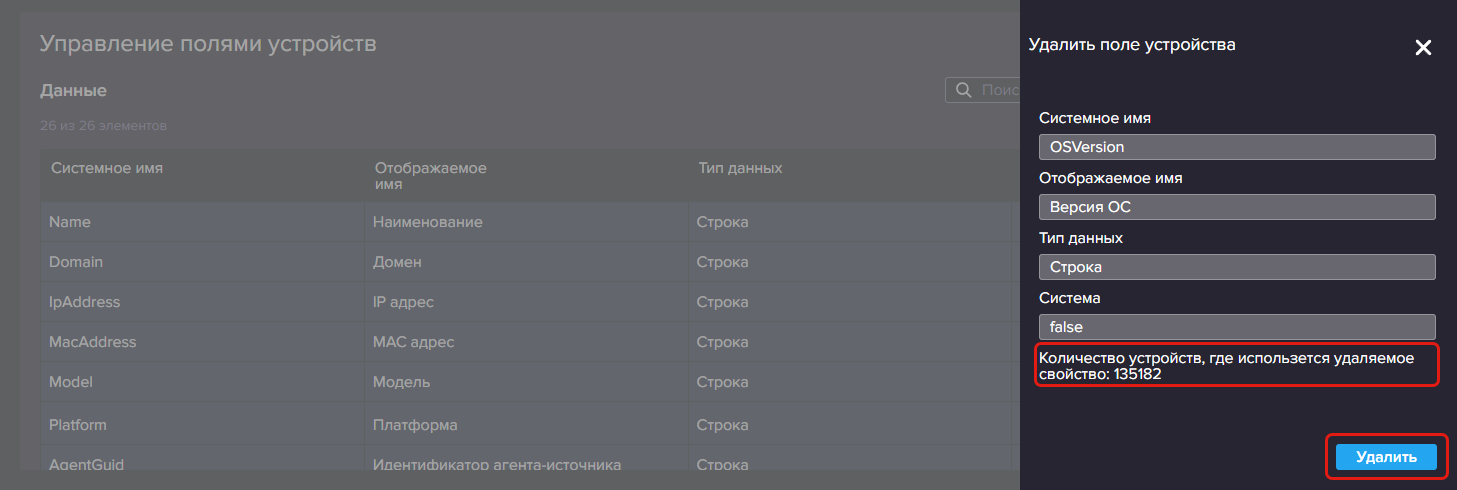The image size is (1457, 490).
Task: Click the Управление полями устройств page title
Action: (x=208, y=43)
